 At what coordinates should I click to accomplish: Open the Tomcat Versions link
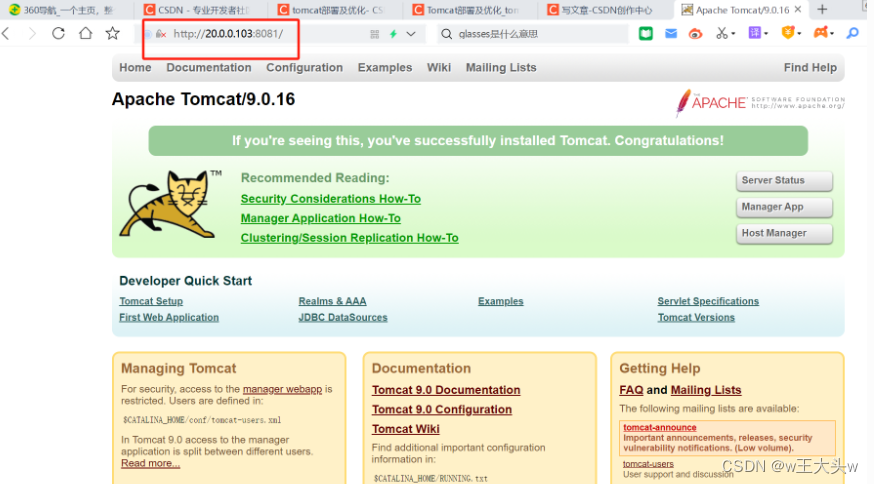(x=696, y=317)
